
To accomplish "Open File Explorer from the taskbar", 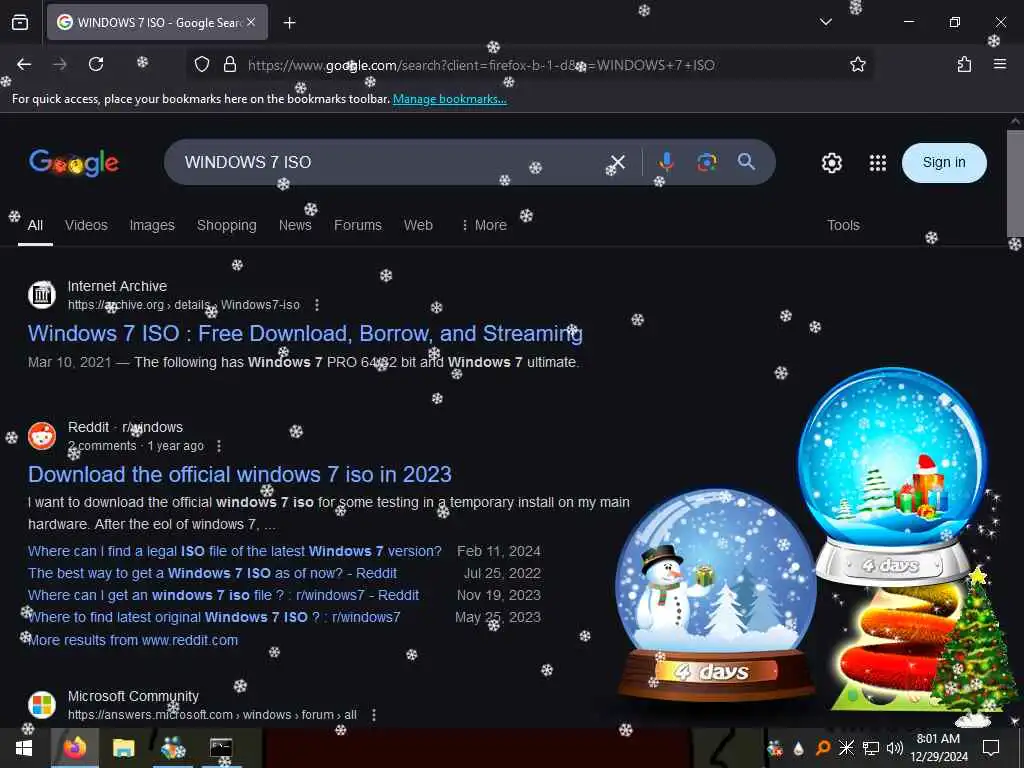I will pos(123,748).
